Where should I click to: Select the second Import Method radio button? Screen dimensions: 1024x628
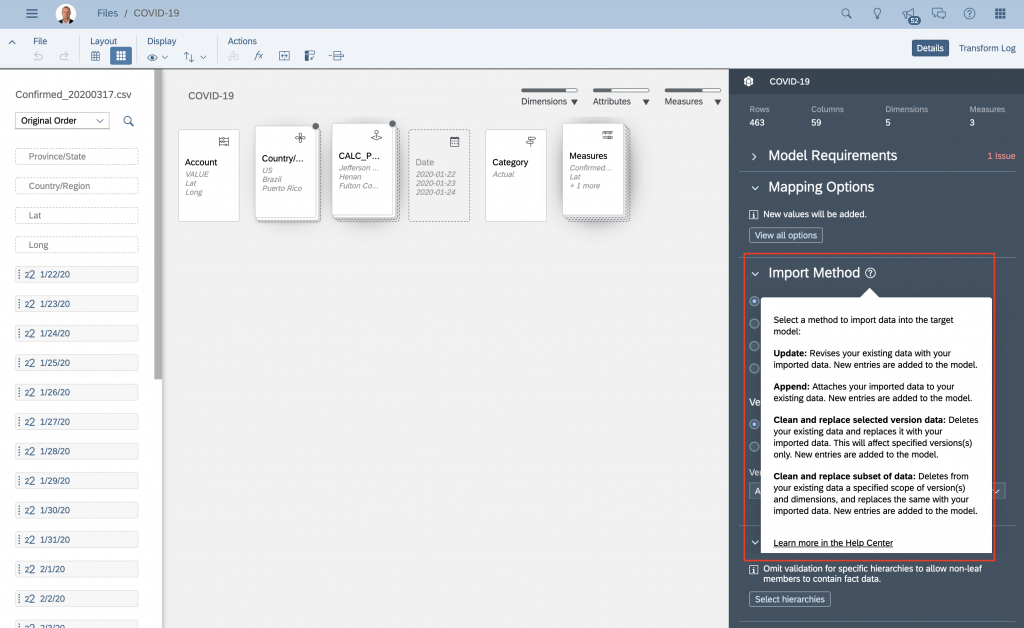tap(754, 324)
